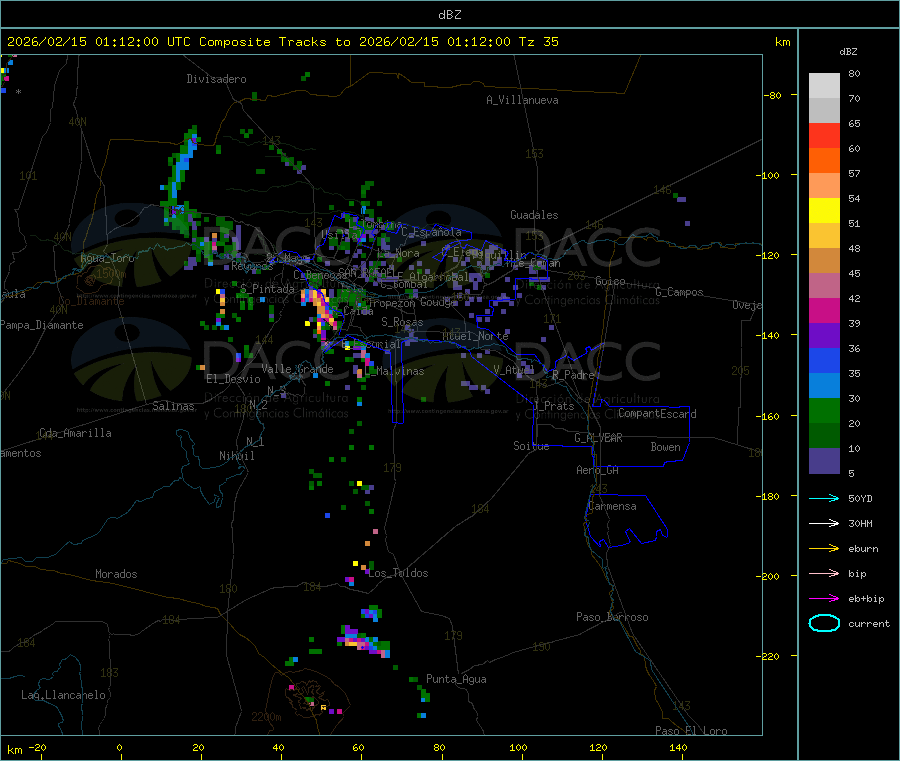Screen dimensions: 900x761
Task: Click the 'Morados' map label
Action: click(117, 574)
